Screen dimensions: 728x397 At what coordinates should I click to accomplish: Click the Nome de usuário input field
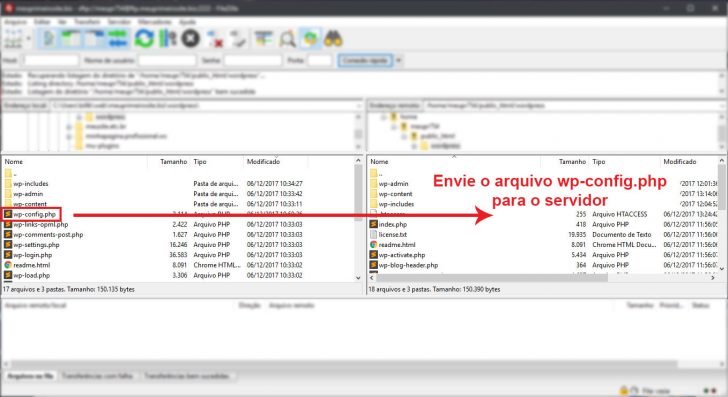point(167,60)
